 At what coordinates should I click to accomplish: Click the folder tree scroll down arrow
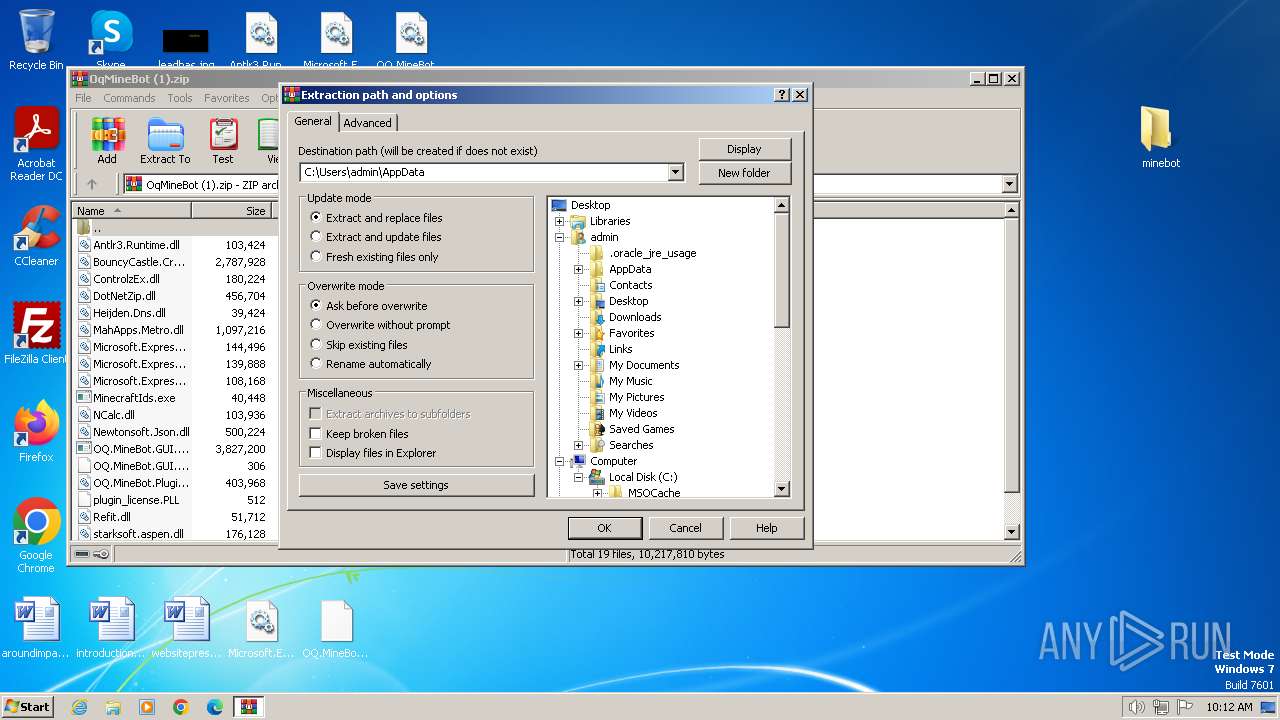coord(782,489)
